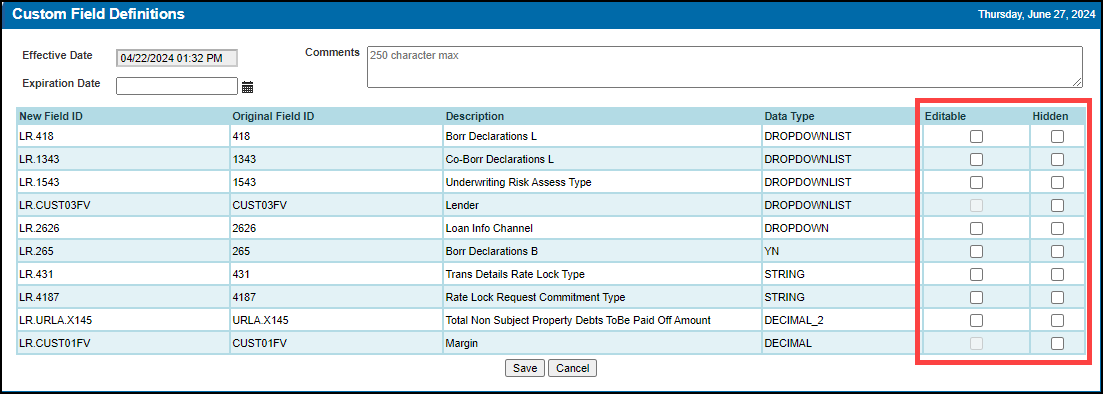Toggle Editable for Co-Borr Declarations L

tap(976, 160)
